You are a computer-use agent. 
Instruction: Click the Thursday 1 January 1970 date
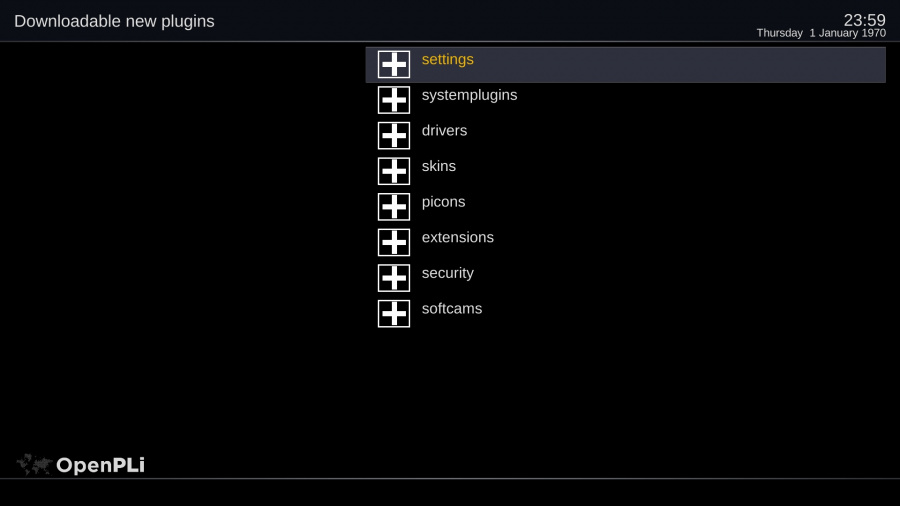point(820,33)
